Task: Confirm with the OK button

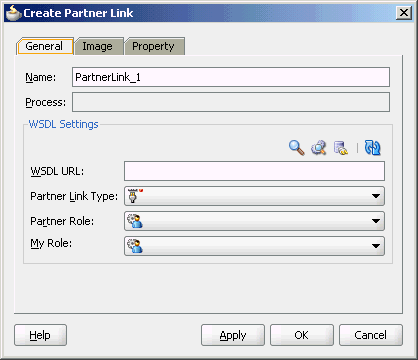Action: click(302, 335)
